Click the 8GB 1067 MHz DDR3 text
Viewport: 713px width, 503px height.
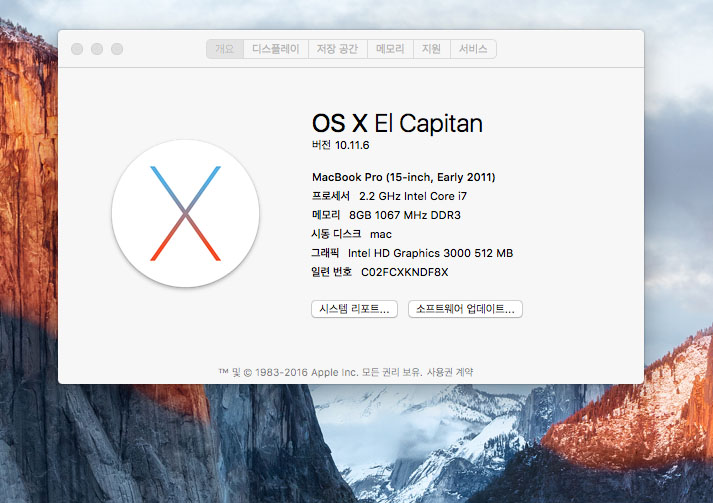pos(404,215)
